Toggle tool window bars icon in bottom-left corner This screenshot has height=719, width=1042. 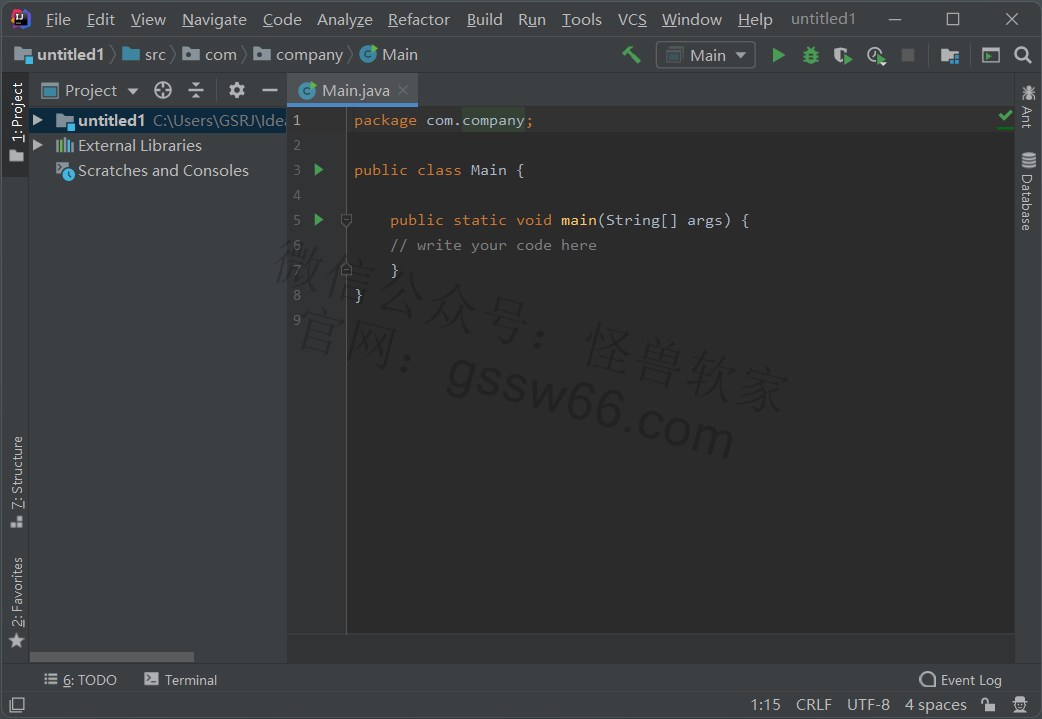(x=16, y=705)
